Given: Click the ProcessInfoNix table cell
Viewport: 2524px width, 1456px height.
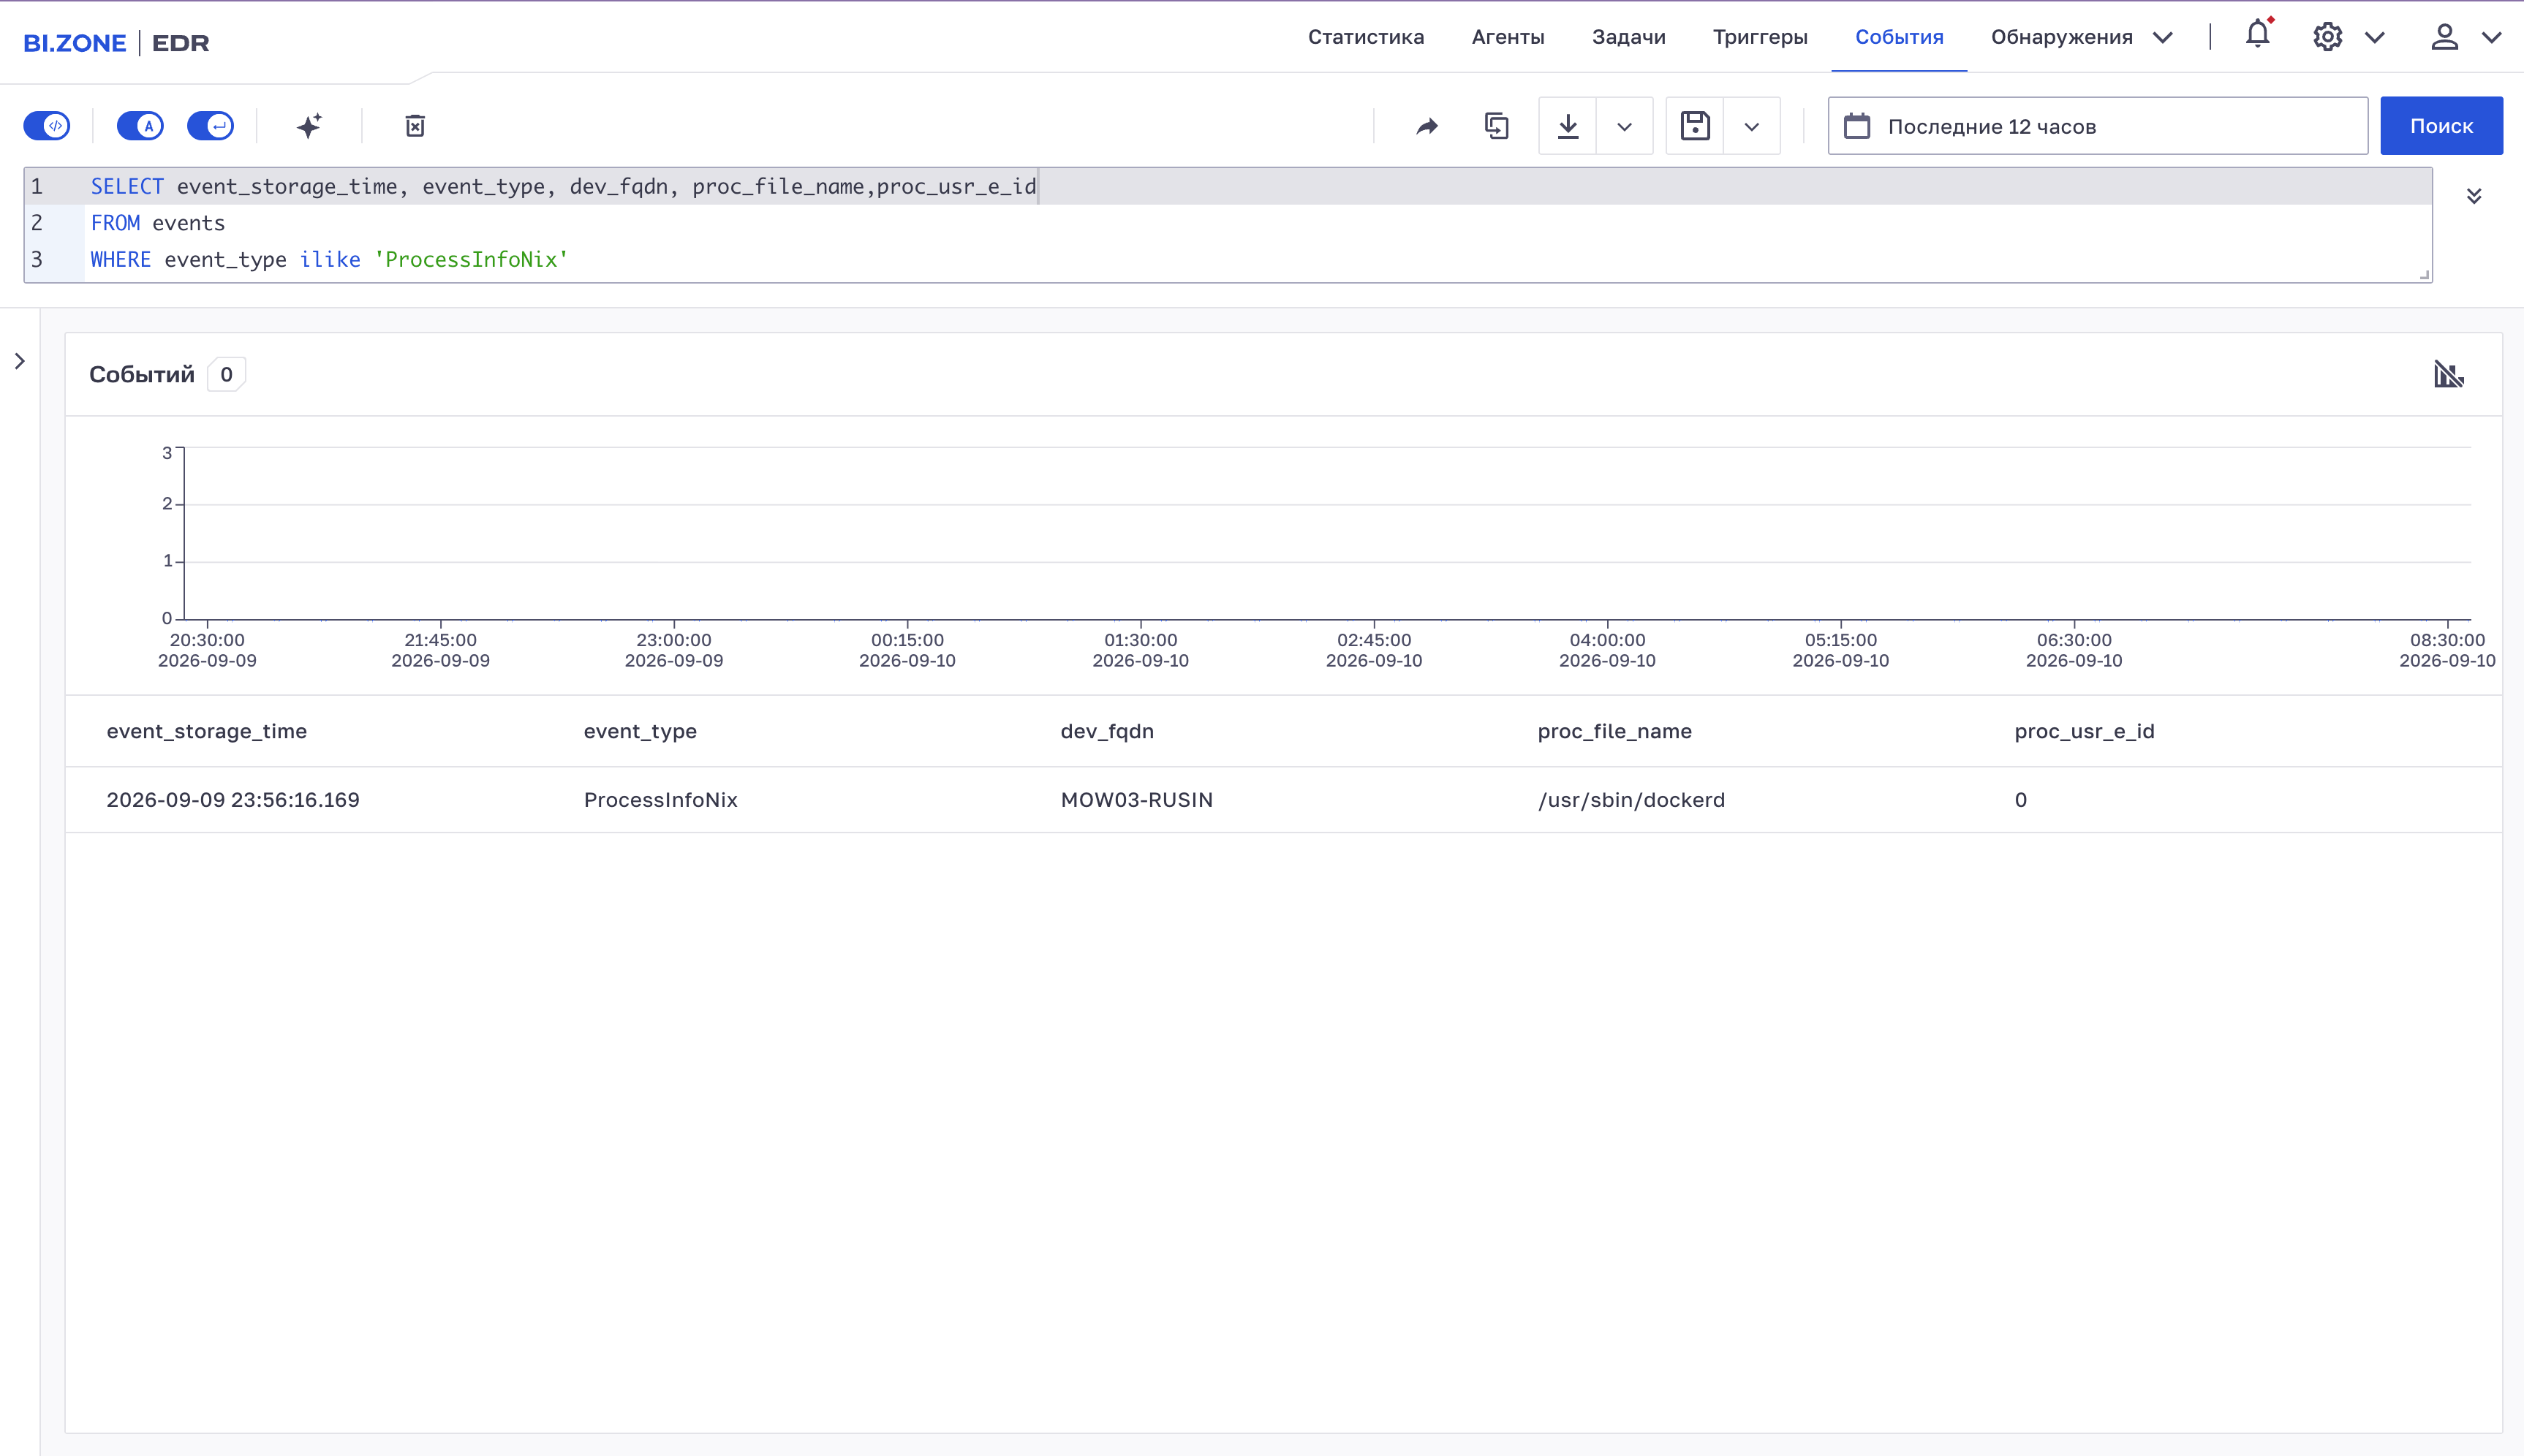Looking at the screenshot, I should (660, 800).
